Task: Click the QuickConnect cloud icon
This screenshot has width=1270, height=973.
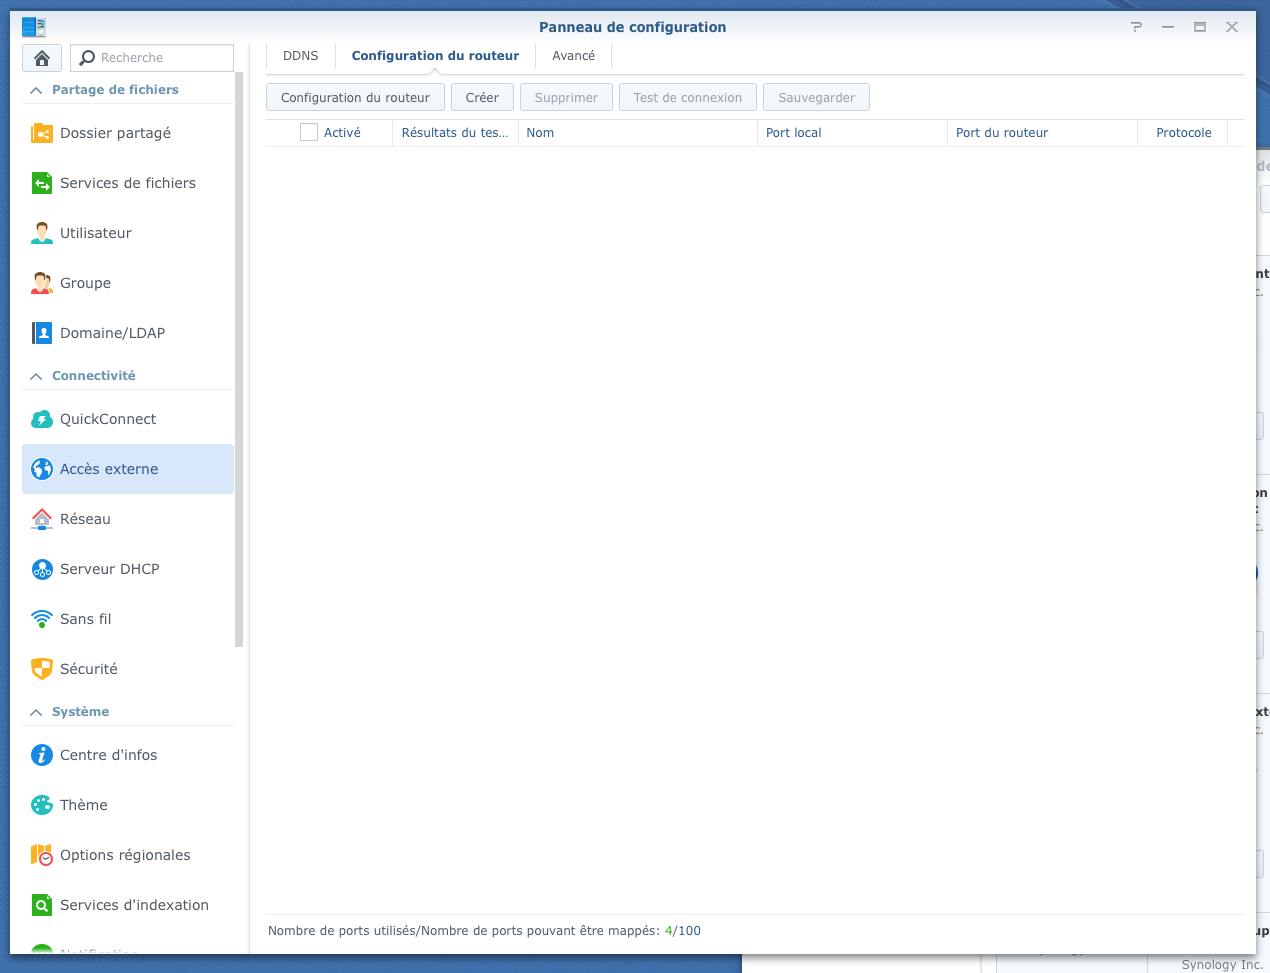Action: (42, 419)
